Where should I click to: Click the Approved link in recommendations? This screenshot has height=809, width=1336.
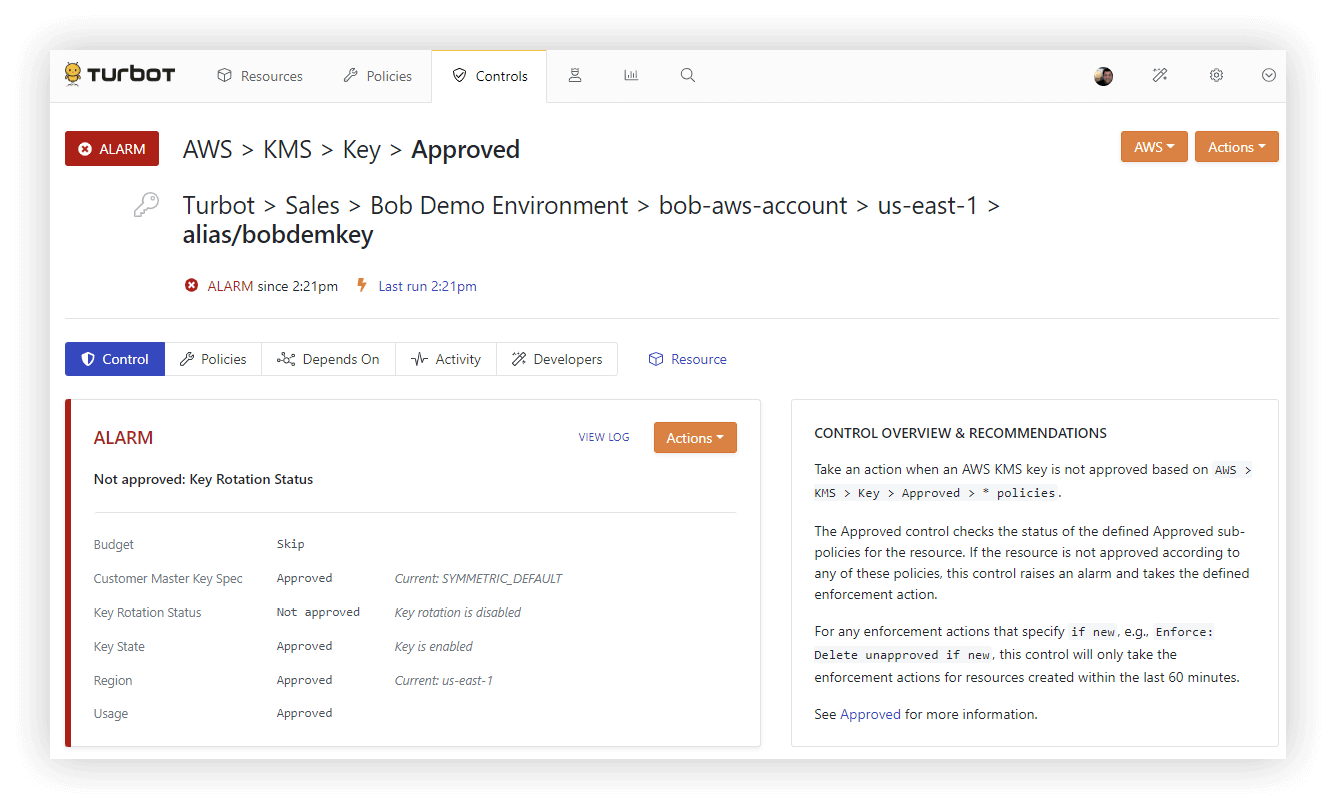tap(870, 714)
